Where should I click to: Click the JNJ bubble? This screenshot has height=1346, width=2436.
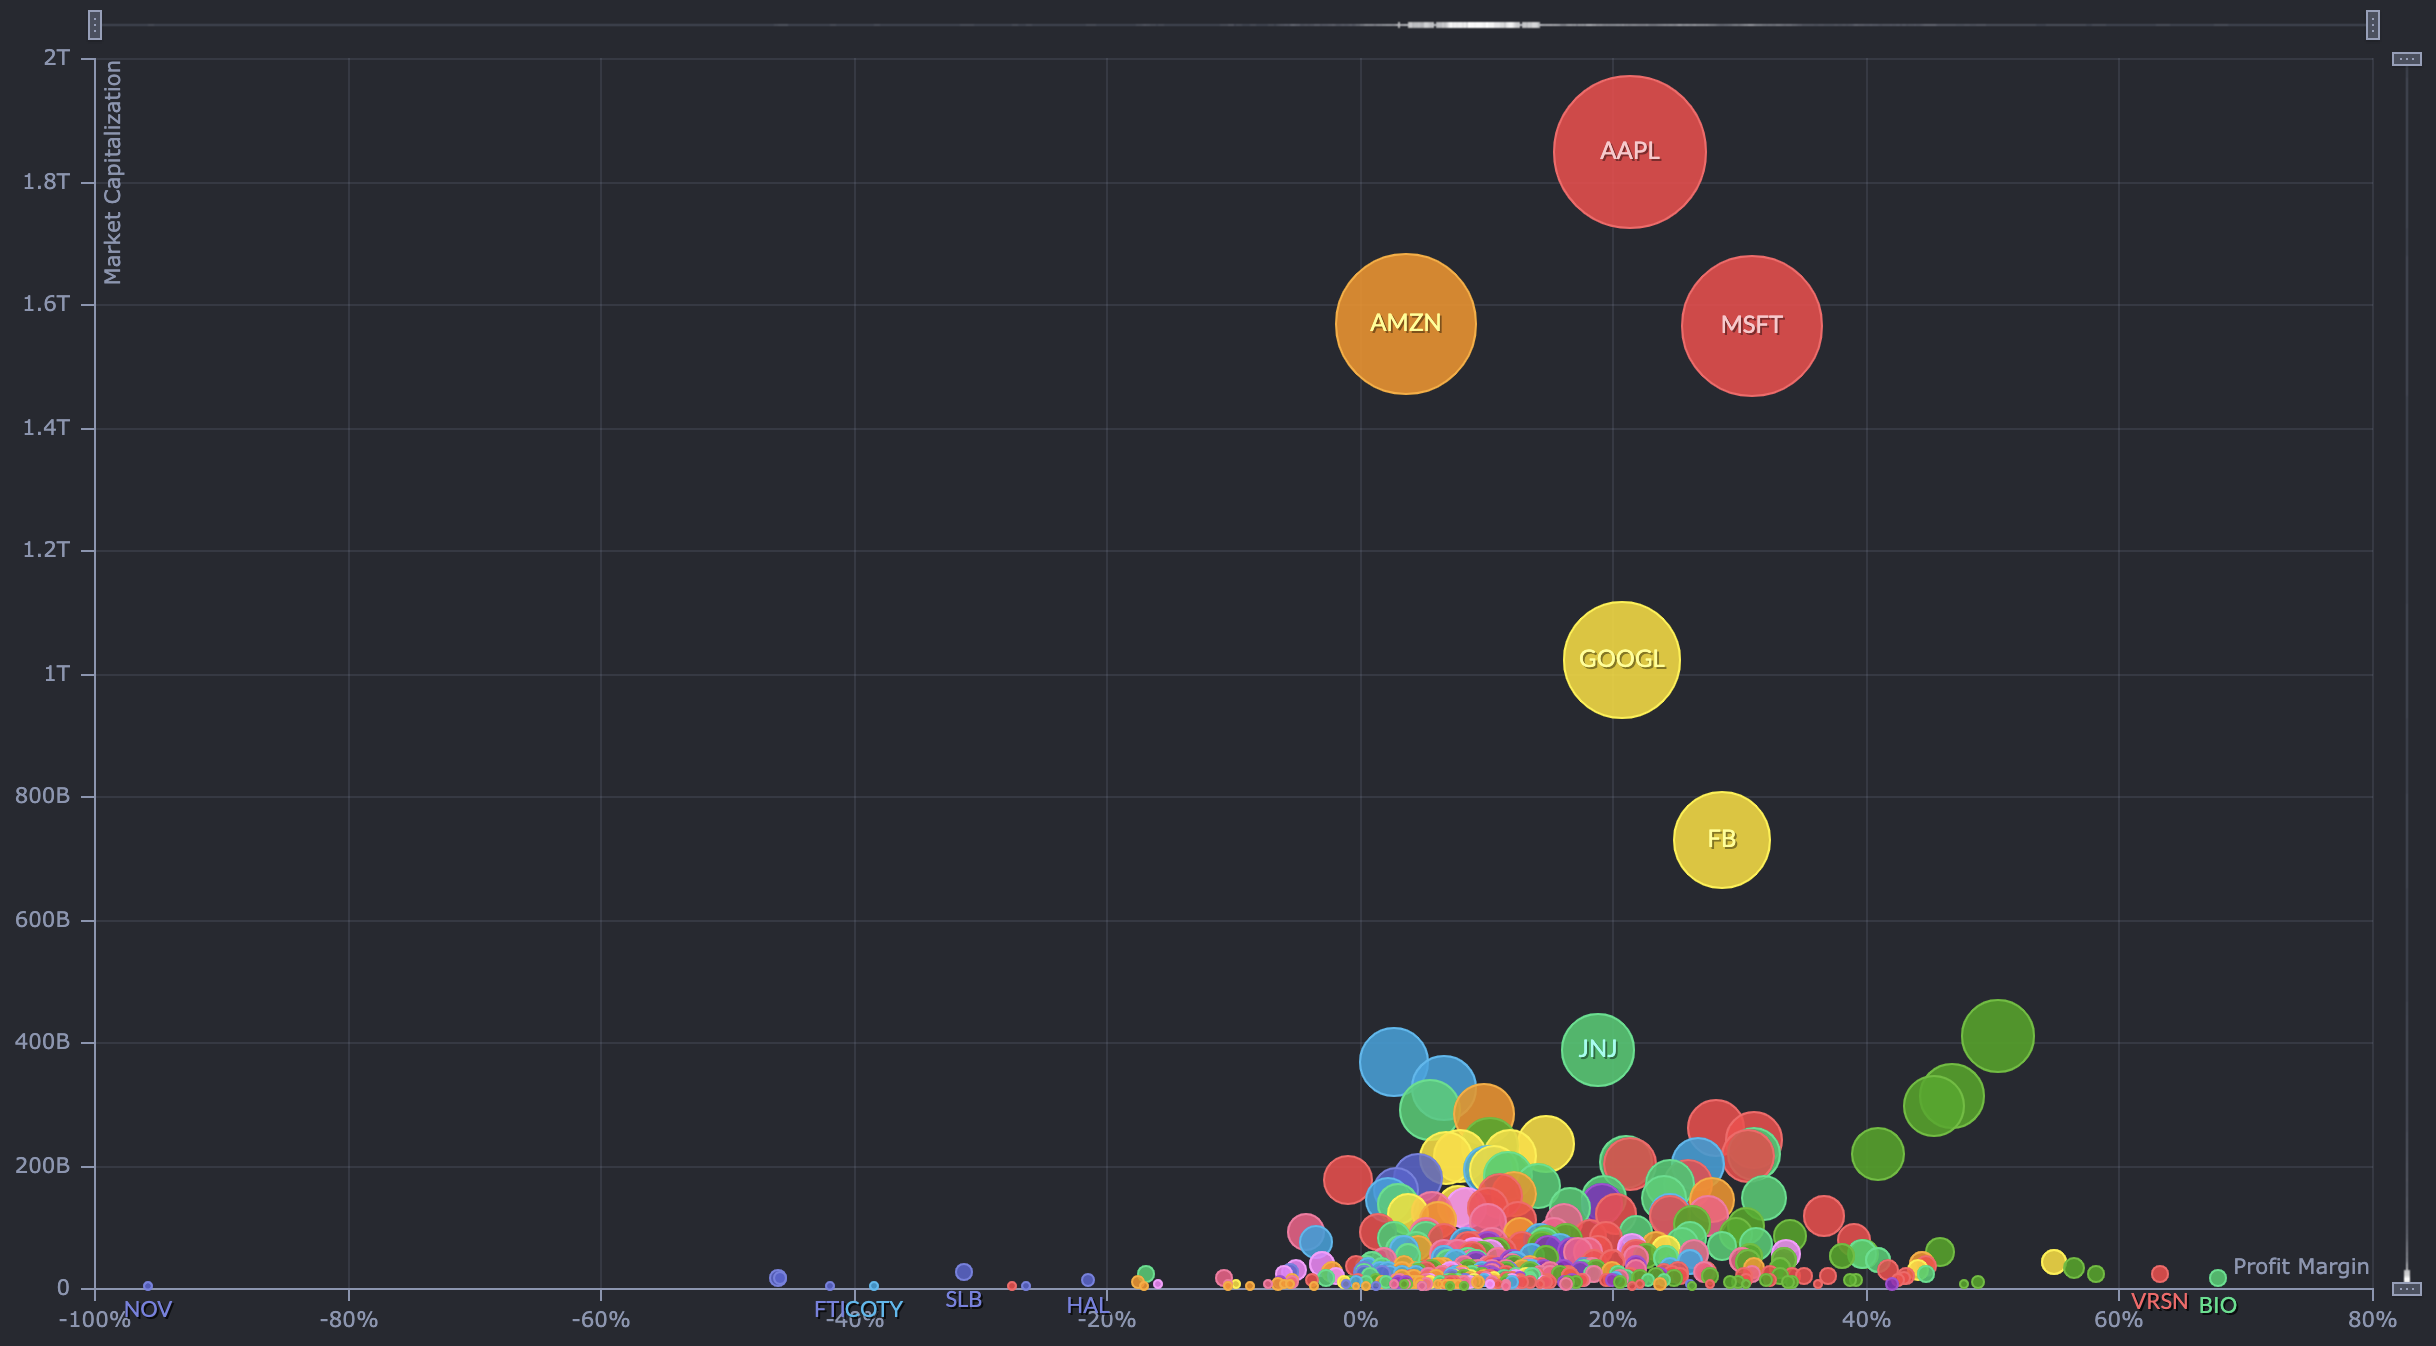[1597, 1049]
